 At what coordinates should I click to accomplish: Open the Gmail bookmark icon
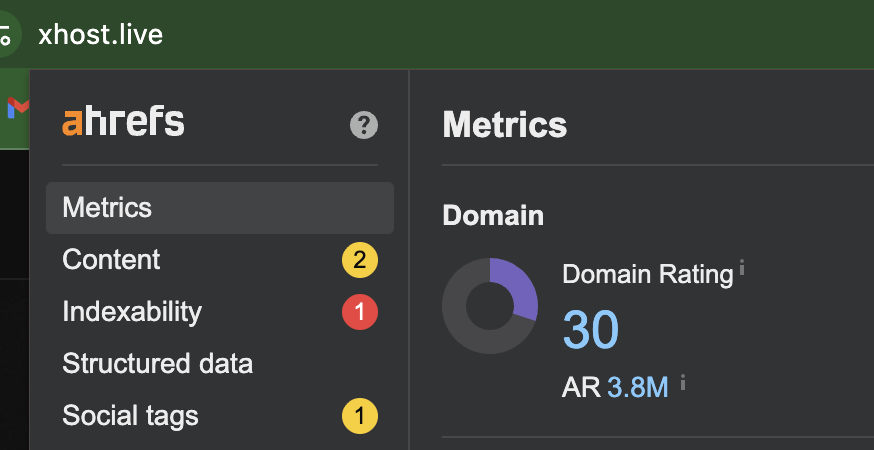click(x=18, y=107)
